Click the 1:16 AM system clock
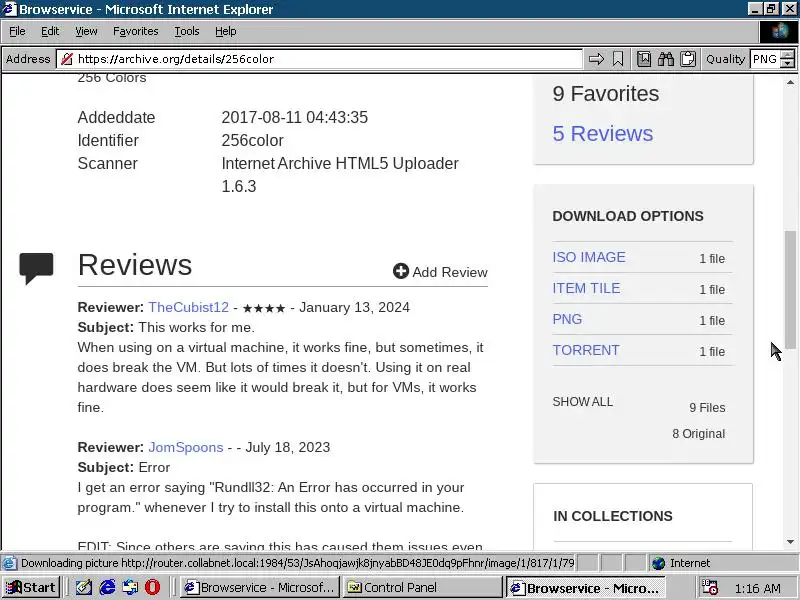The image size is (800, 600). [757, 588]
